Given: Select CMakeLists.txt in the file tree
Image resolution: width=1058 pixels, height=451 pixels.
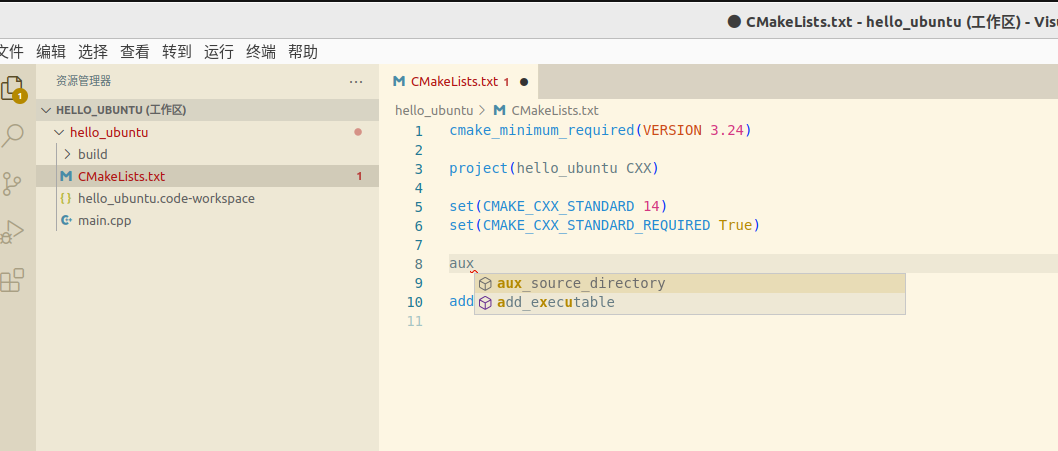Looking at the screenshot, I should click(207, 176).
